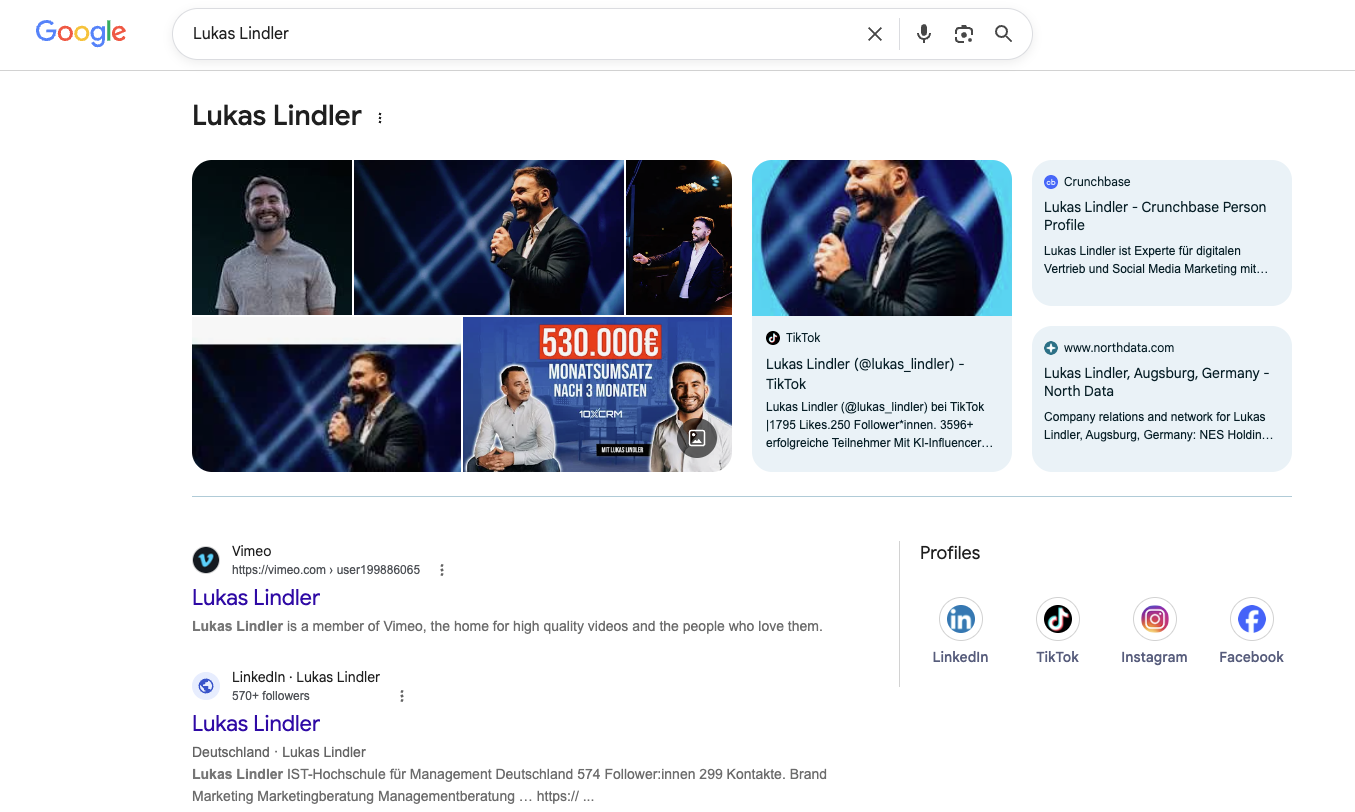Click the IST-Hochschule für Management snippet
The height and width of the screenshot is (812, 1355).
pos(509,785)
